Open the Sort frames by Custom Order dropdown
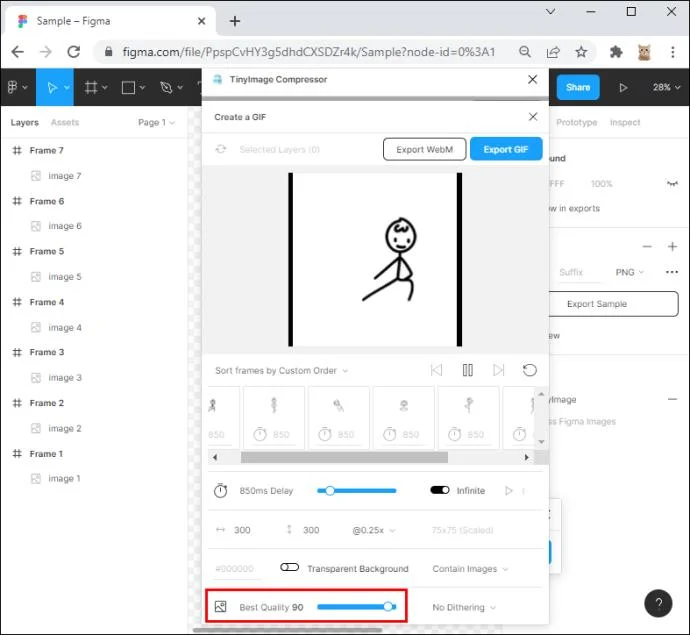Viewport: 690px width, 635px height. (281, 371)
